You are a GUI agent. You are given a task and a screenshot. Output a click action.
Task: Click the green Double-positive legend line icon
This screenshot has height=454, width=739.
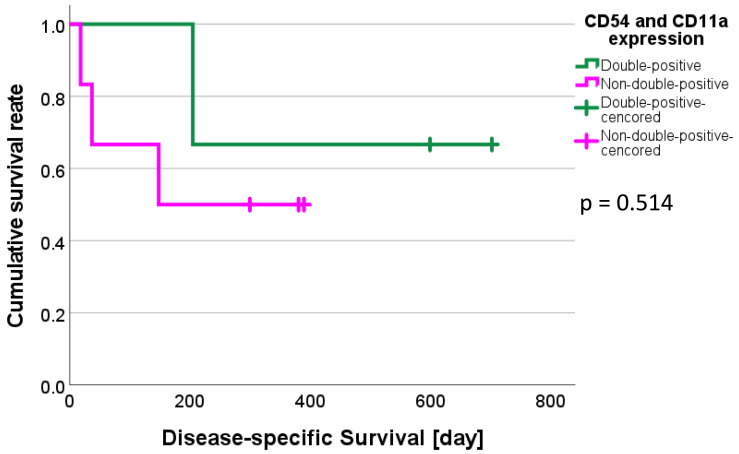(586, 65)
